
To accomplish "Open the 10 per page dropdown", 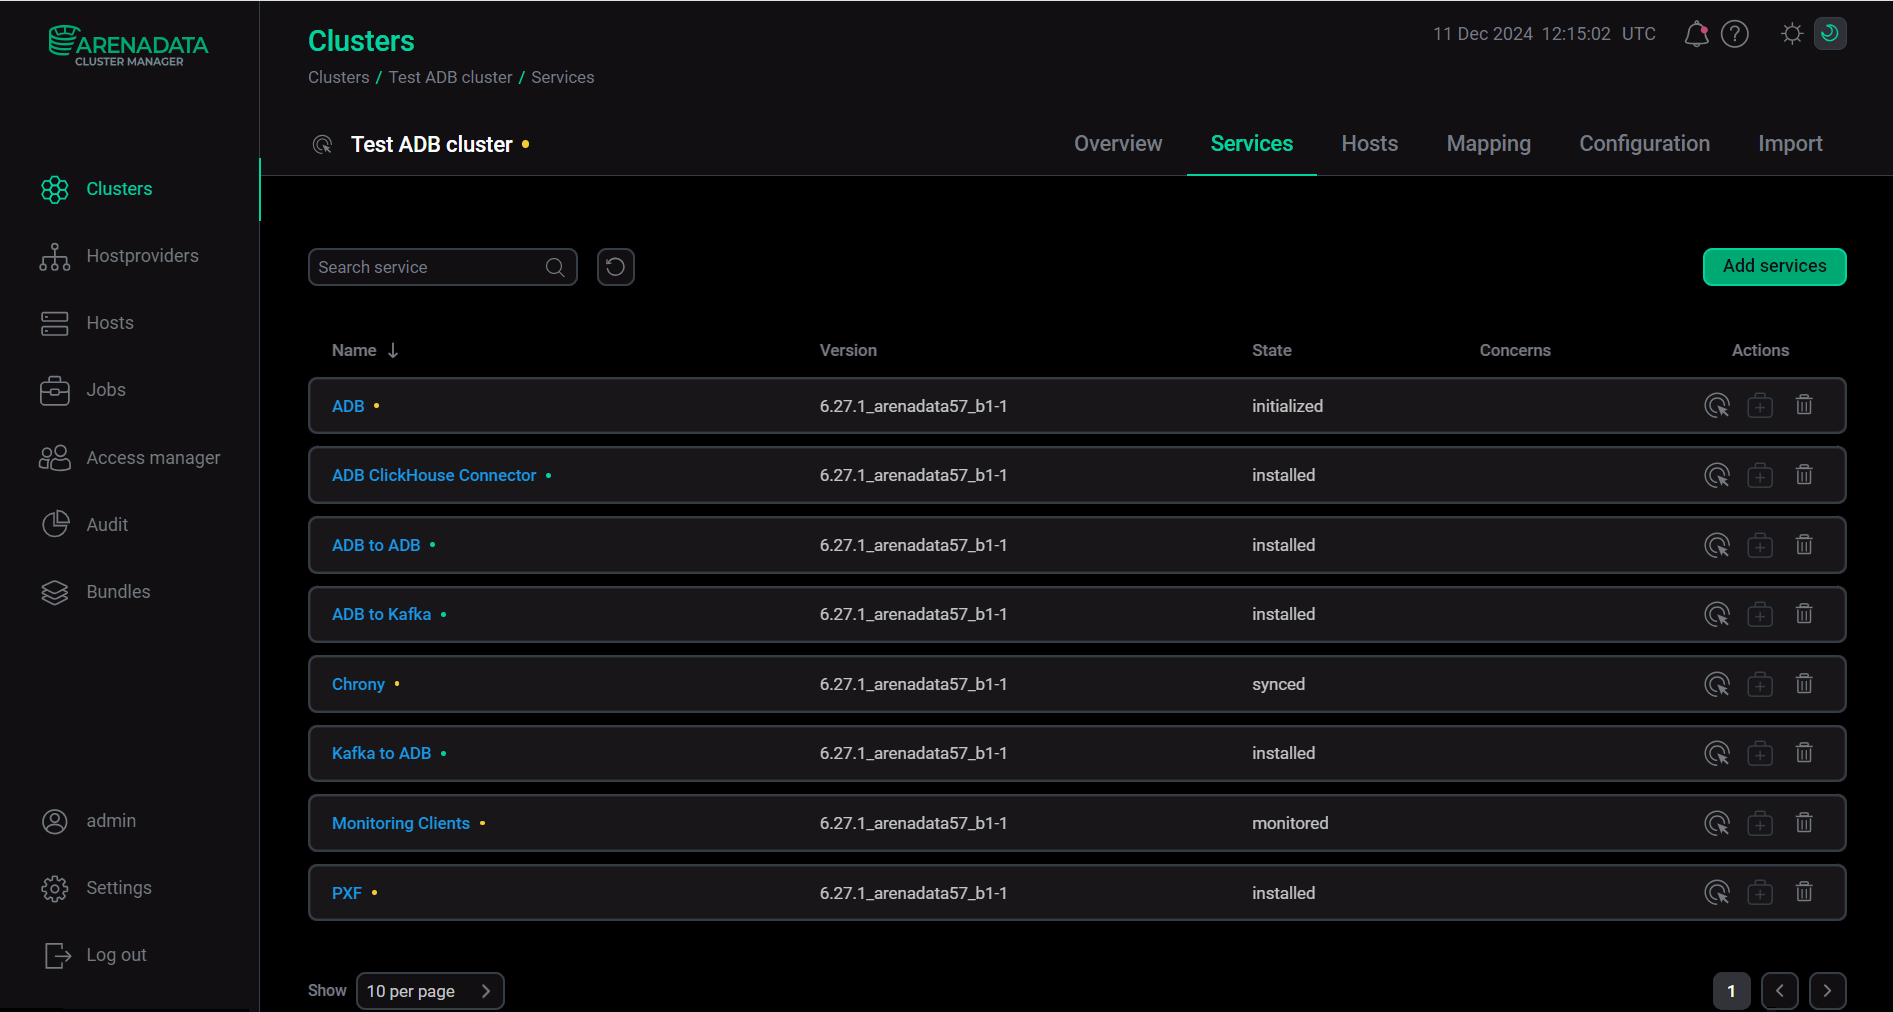I will pyautogui.click(x=430, y=991).
